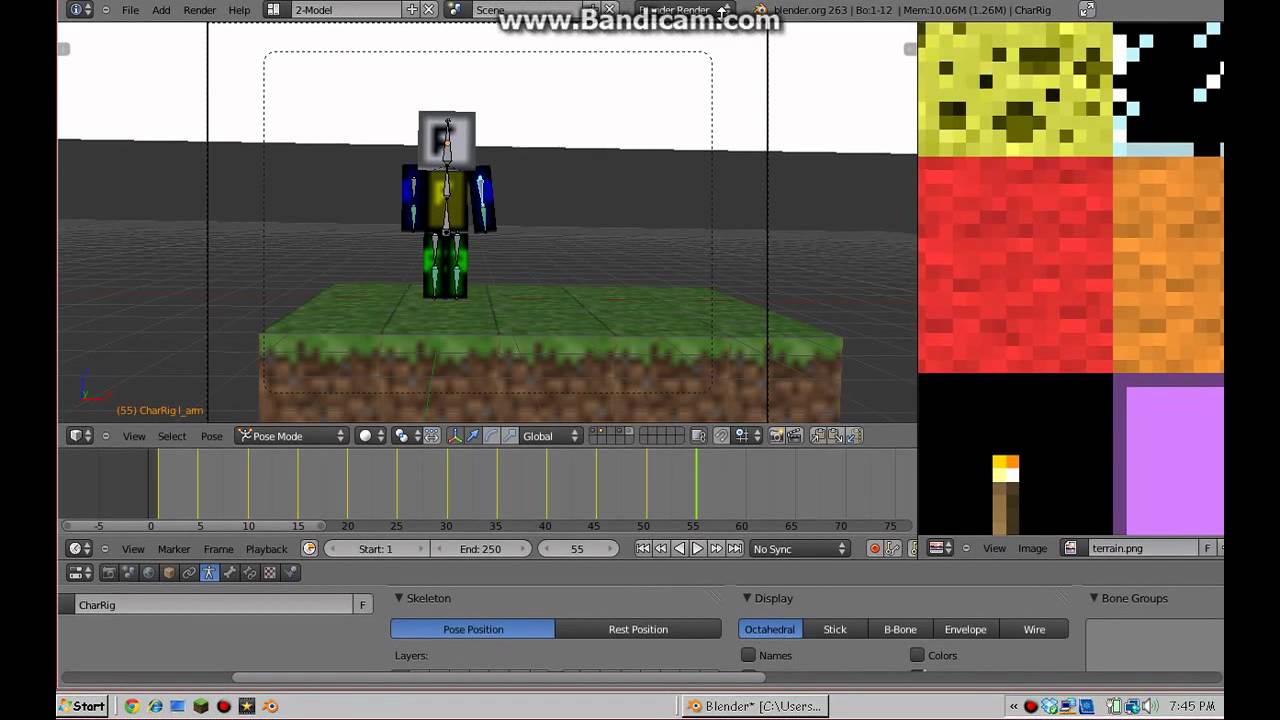Open the Pose Mode selector
This screenshot has width=1280, height=720.
pos(291,436)
